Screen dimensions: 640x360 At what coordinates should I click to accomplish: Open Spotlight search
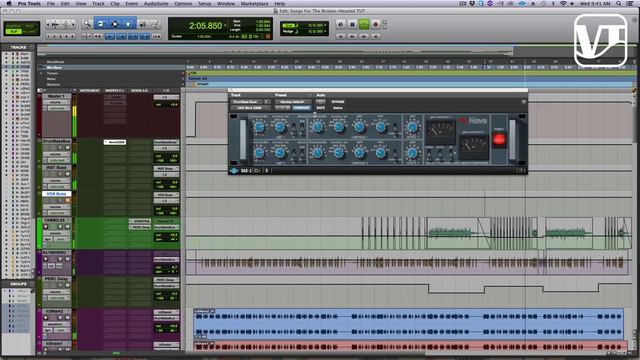tap(619, 3)
